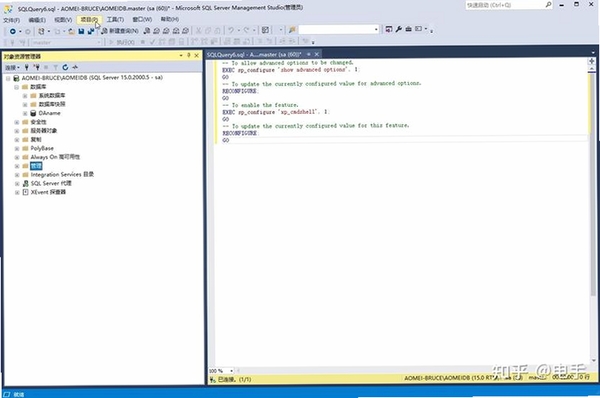Click the connect plug icon in Object Explorer

click(x=26, y=68)
